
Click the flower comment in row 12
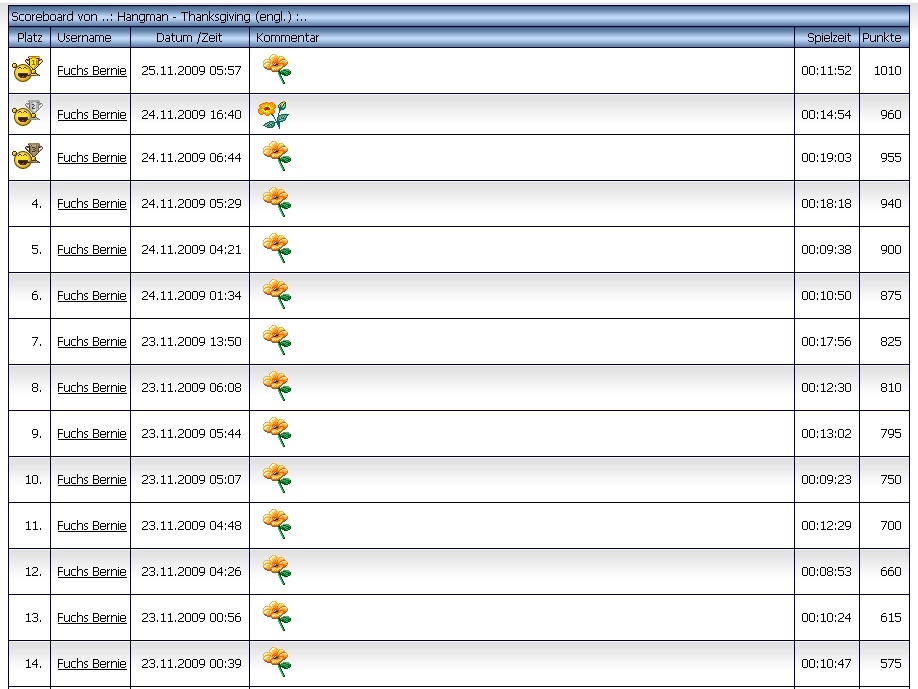pyautogui.click(x=277, y=570)
